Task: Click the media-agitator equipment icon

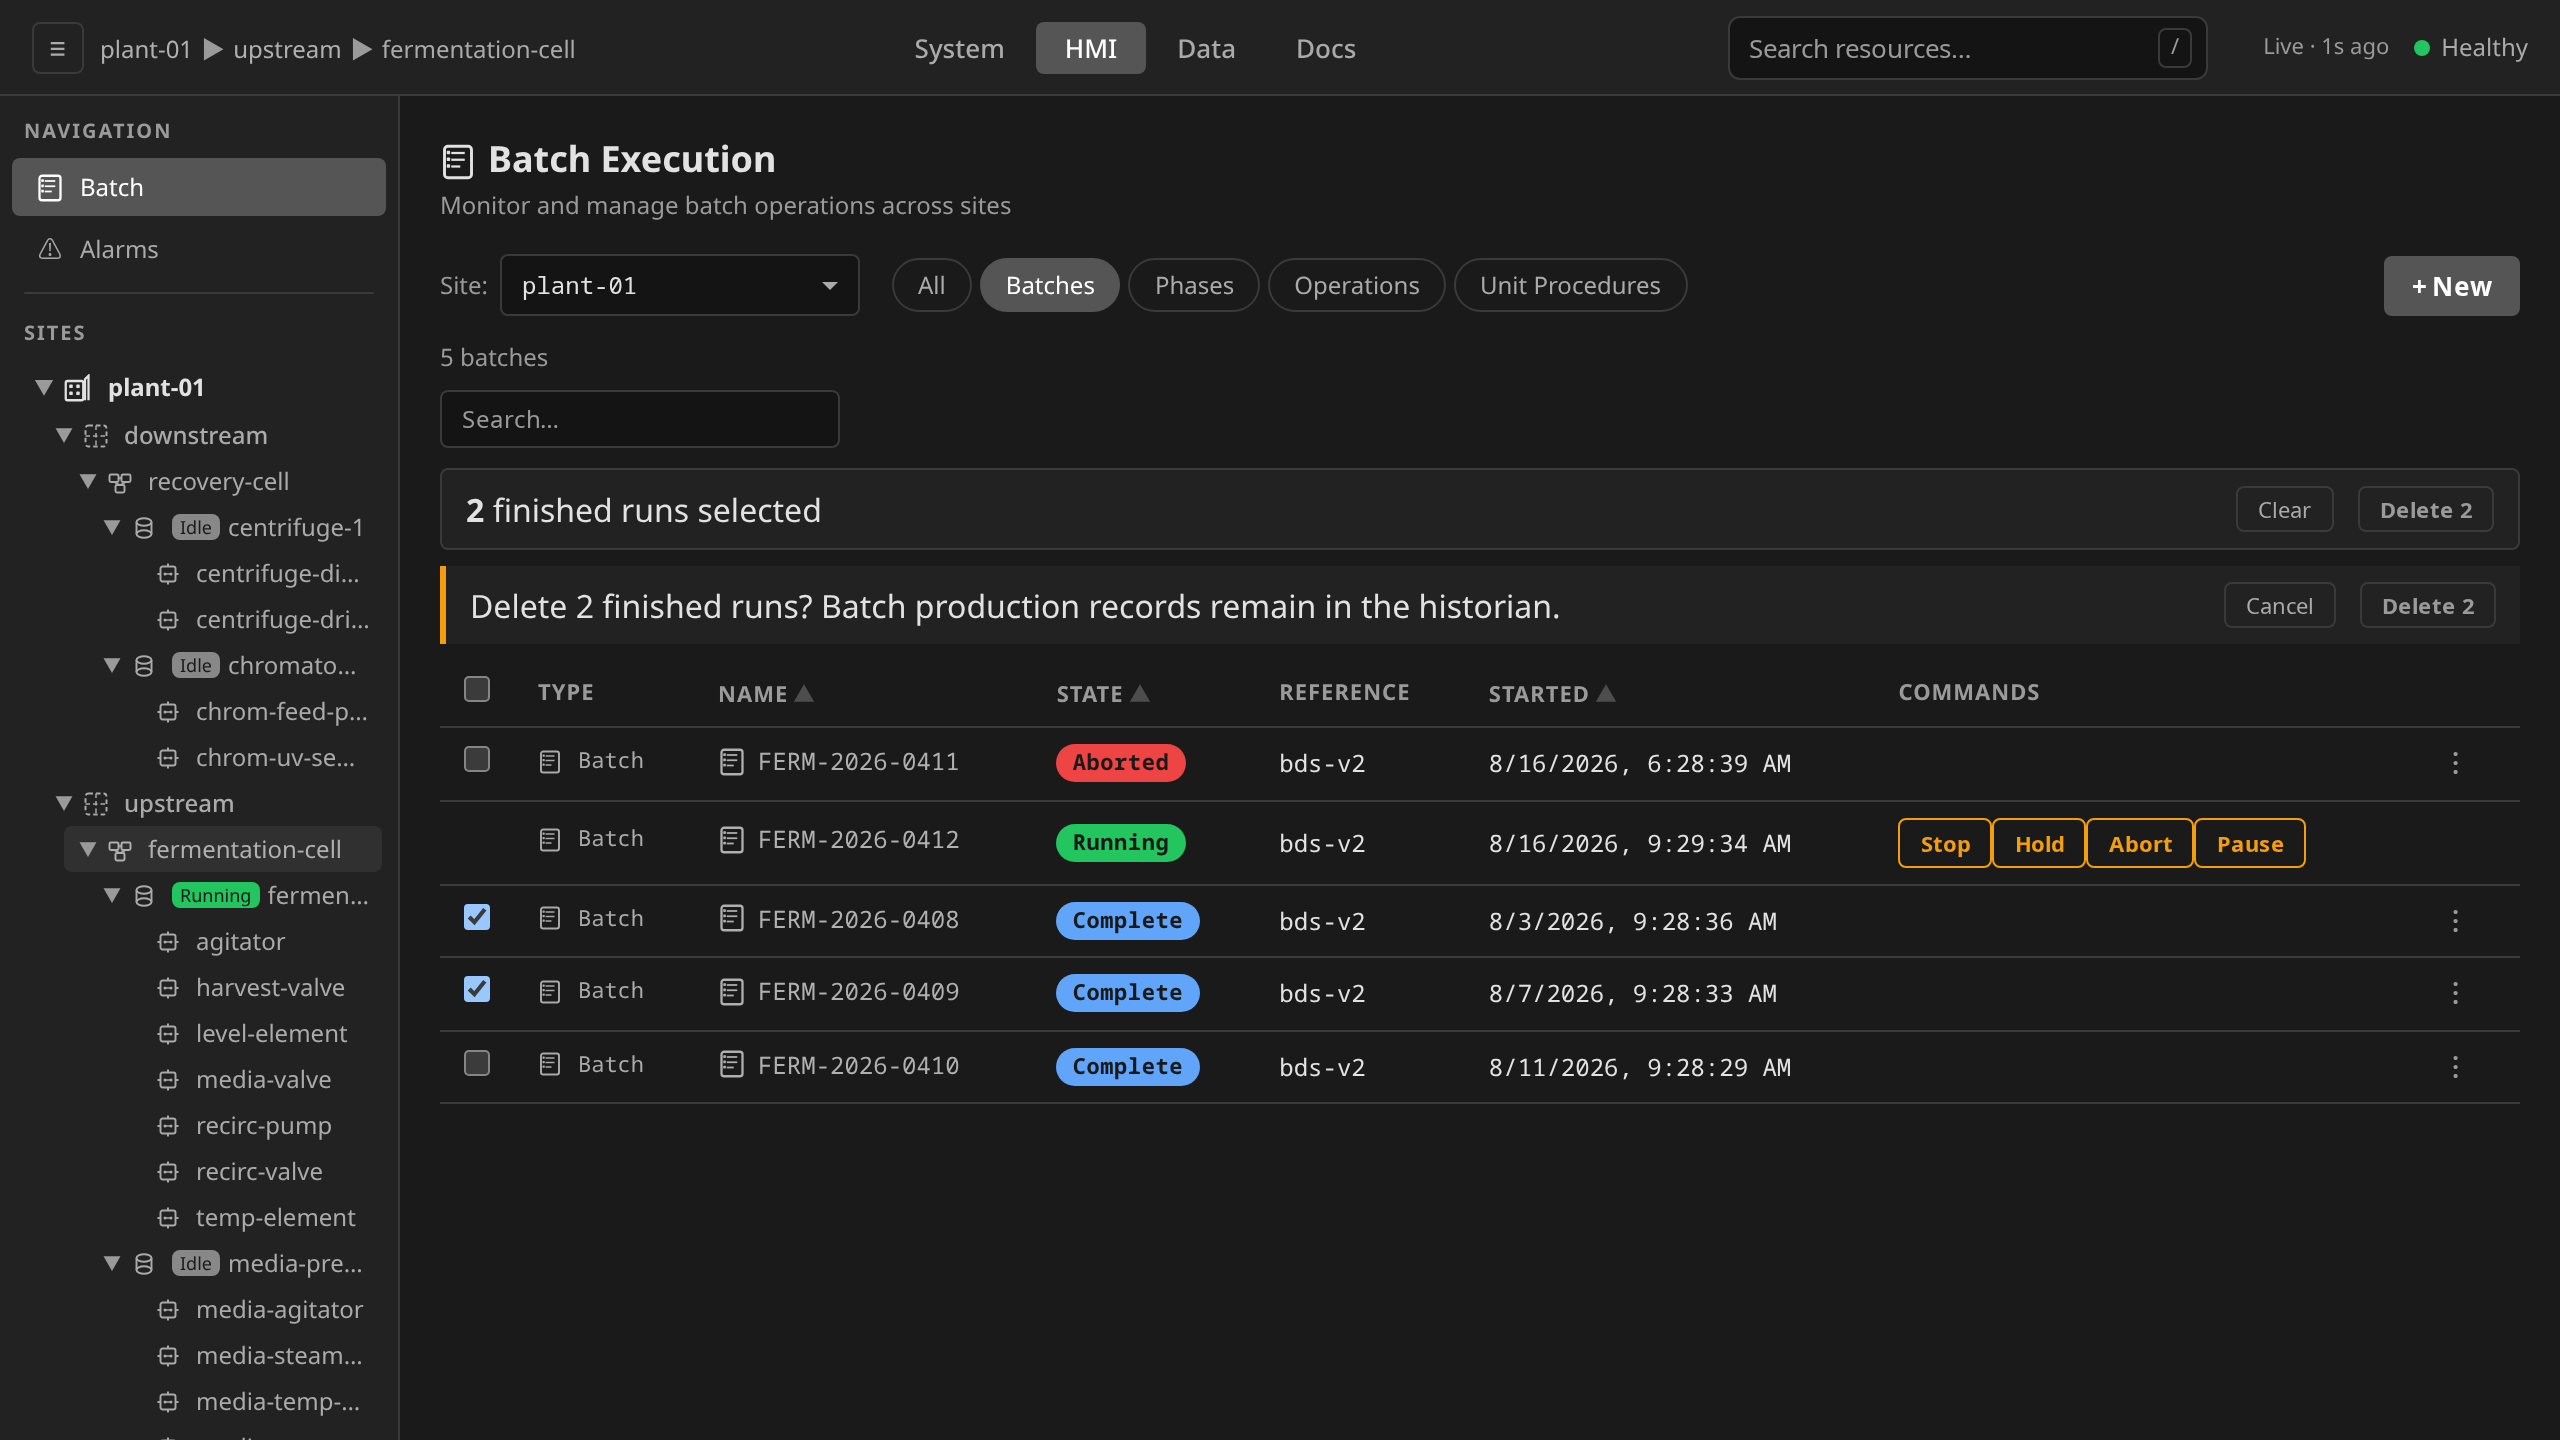Action: [168, 1310]
